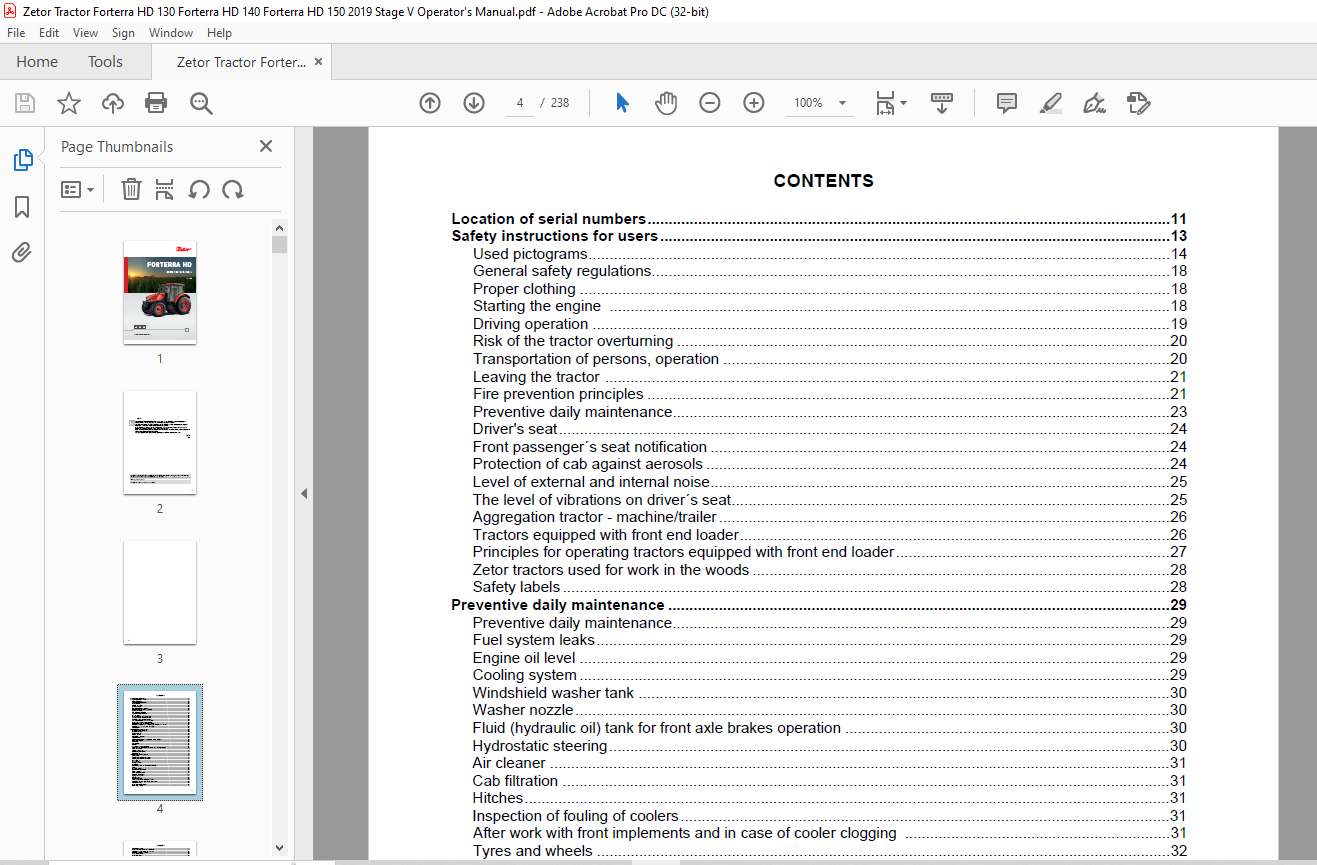Open the fit page options icon
This screenshot has width=1317, height=865.
pos(885,103)
